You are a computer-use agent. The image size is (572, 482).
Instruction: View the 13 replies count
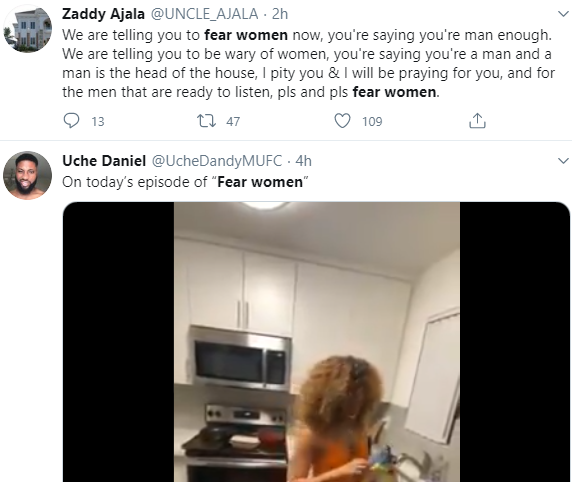pos(98,121)
